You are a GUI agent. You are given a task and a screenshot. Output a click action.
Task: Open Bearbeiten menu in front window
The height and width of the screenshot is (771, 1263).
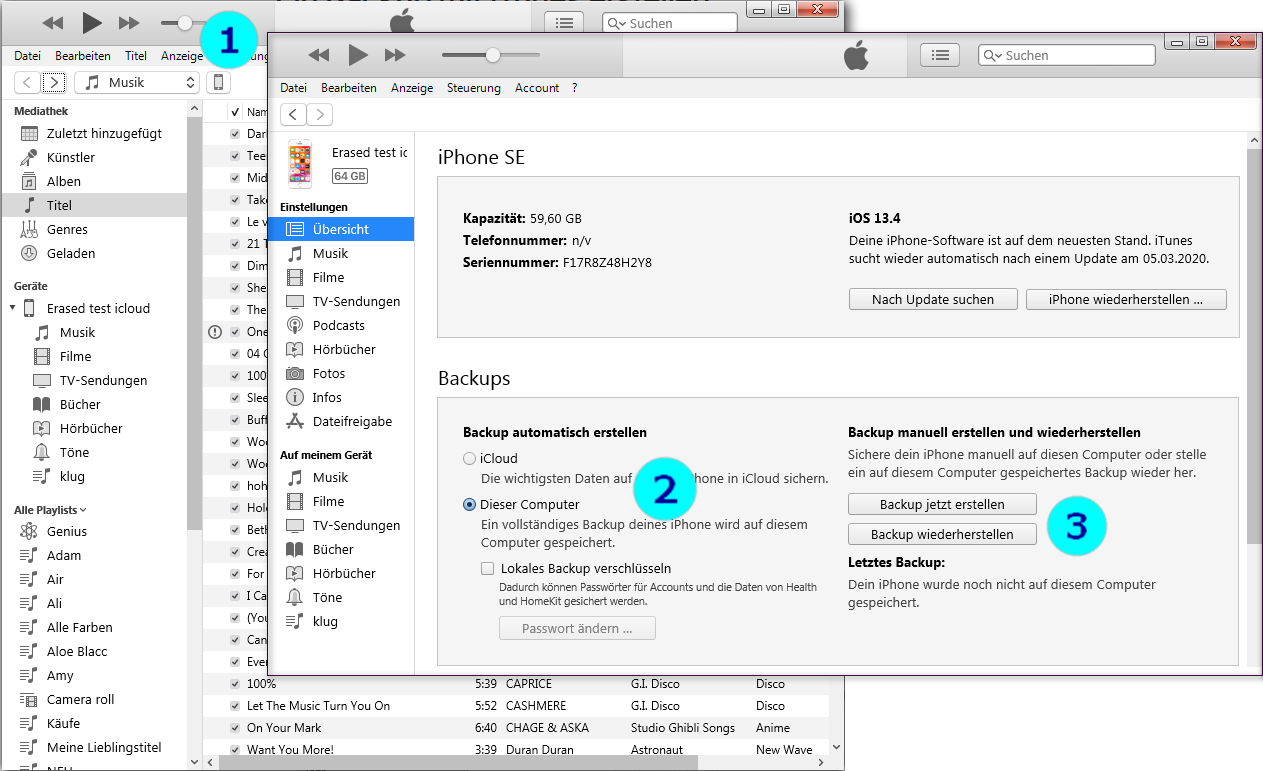[349, 88]
